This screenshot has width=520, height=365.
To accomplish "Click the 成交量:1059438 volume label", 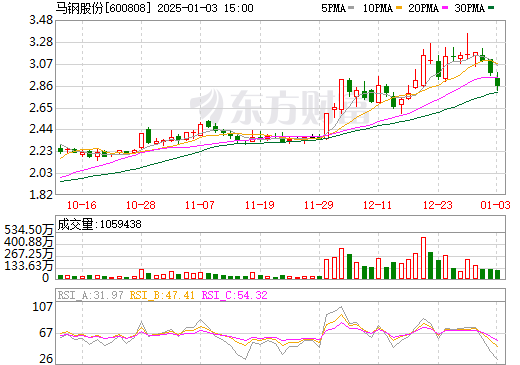I will tap(99, 224).
